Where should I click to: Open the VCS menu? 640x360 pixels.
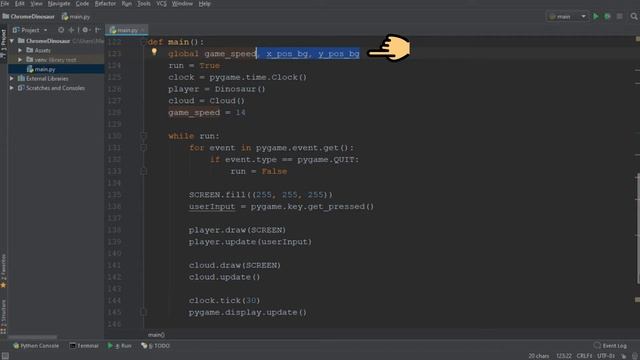coord(161,4)
